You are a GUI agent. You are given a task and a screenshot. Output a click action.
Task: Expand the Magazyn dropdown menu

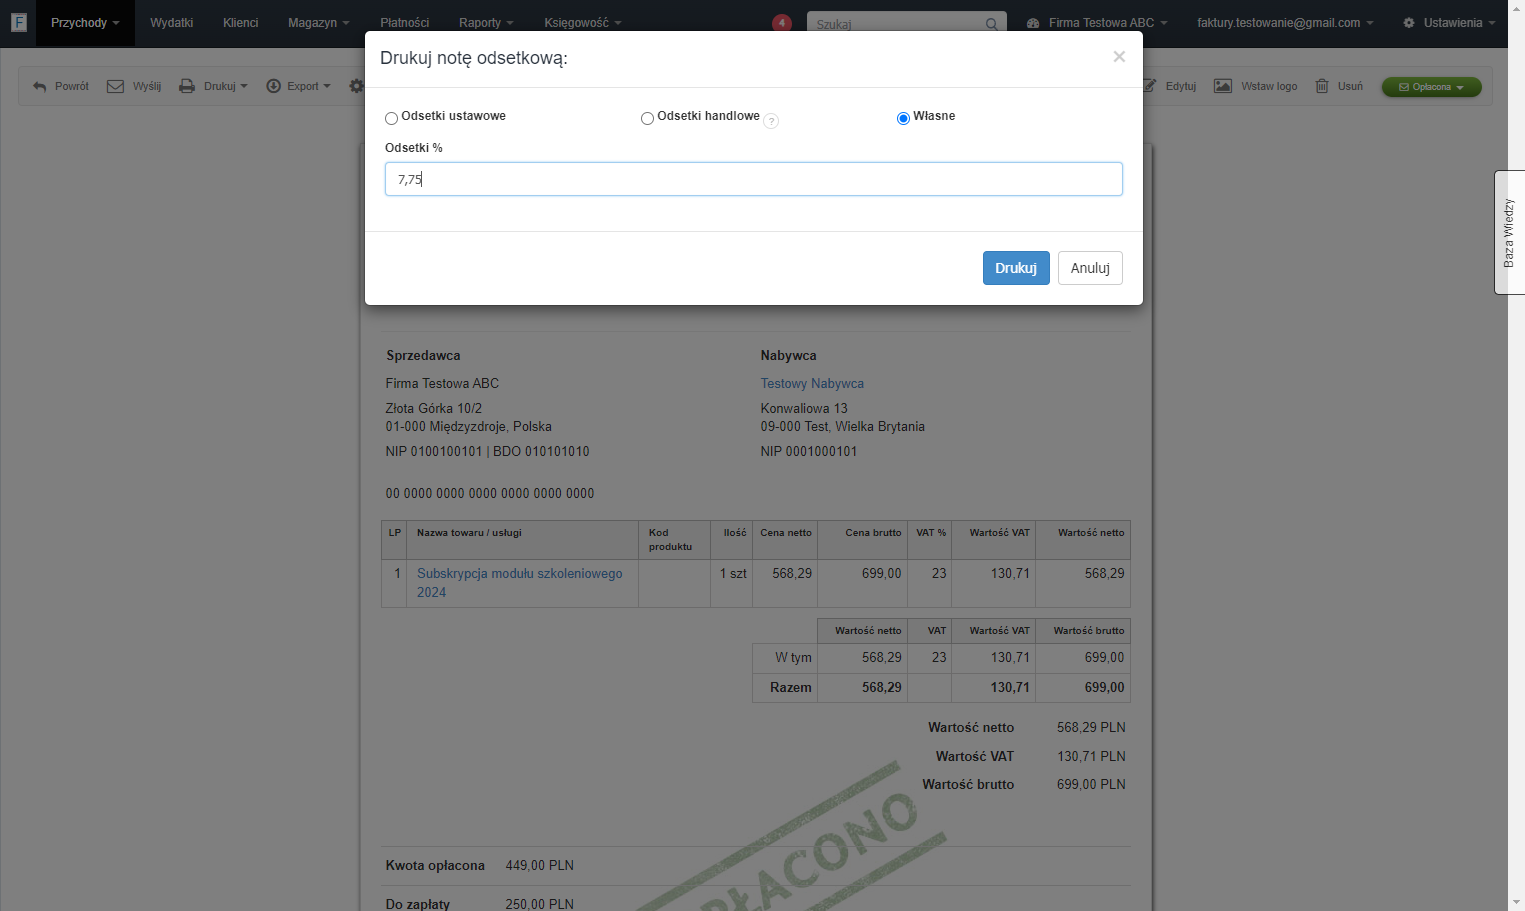319,23
